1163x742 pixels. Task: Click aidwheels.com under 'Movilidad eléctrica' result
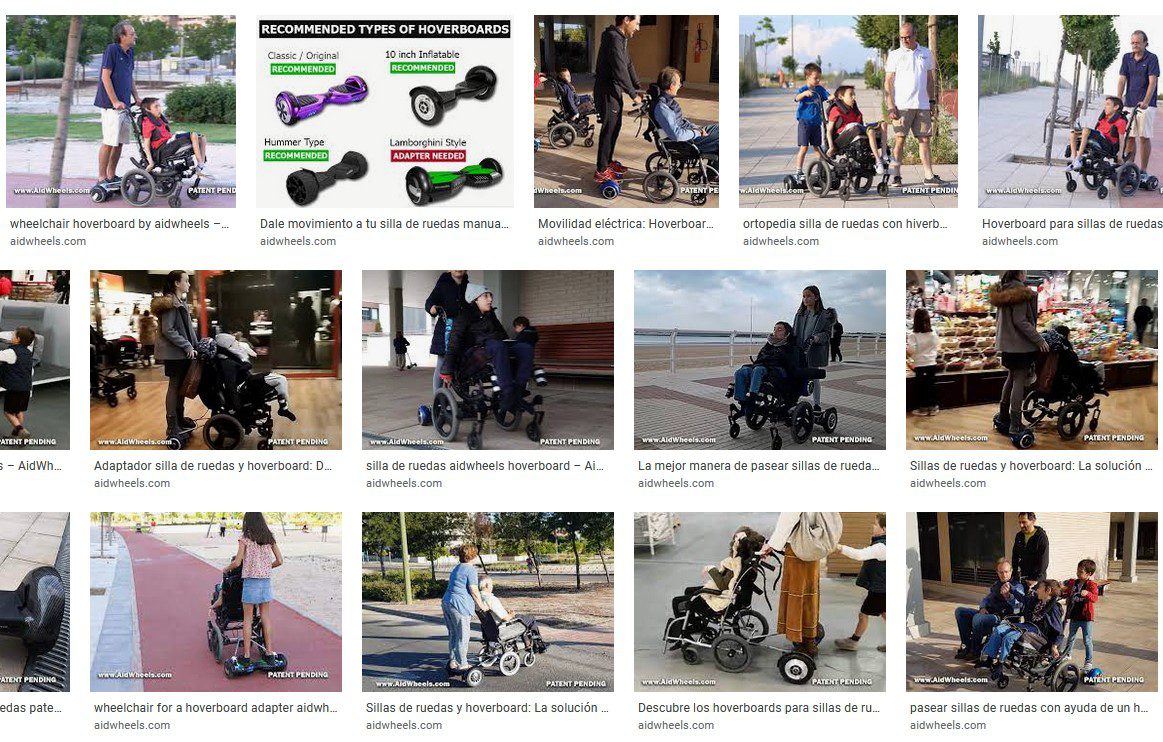(576, 241)
